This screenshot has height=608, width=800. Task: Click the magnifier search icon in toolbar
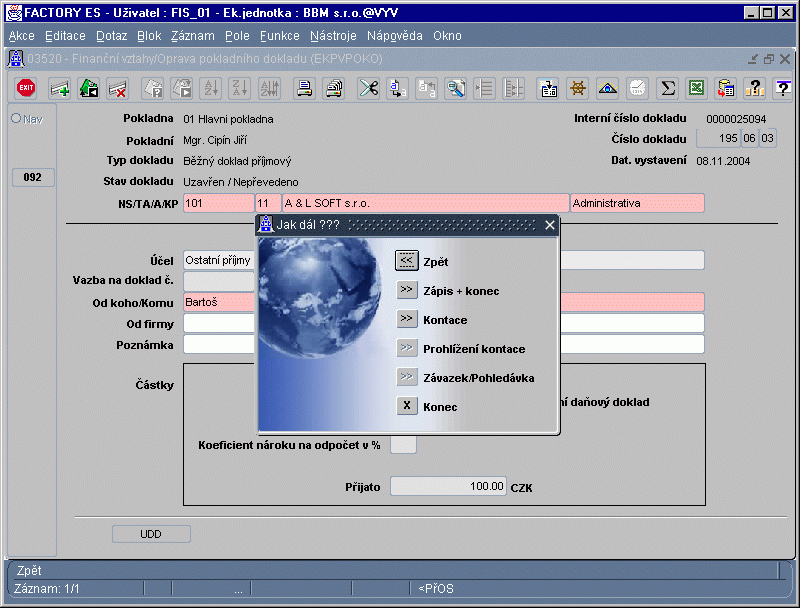[456, 88]
